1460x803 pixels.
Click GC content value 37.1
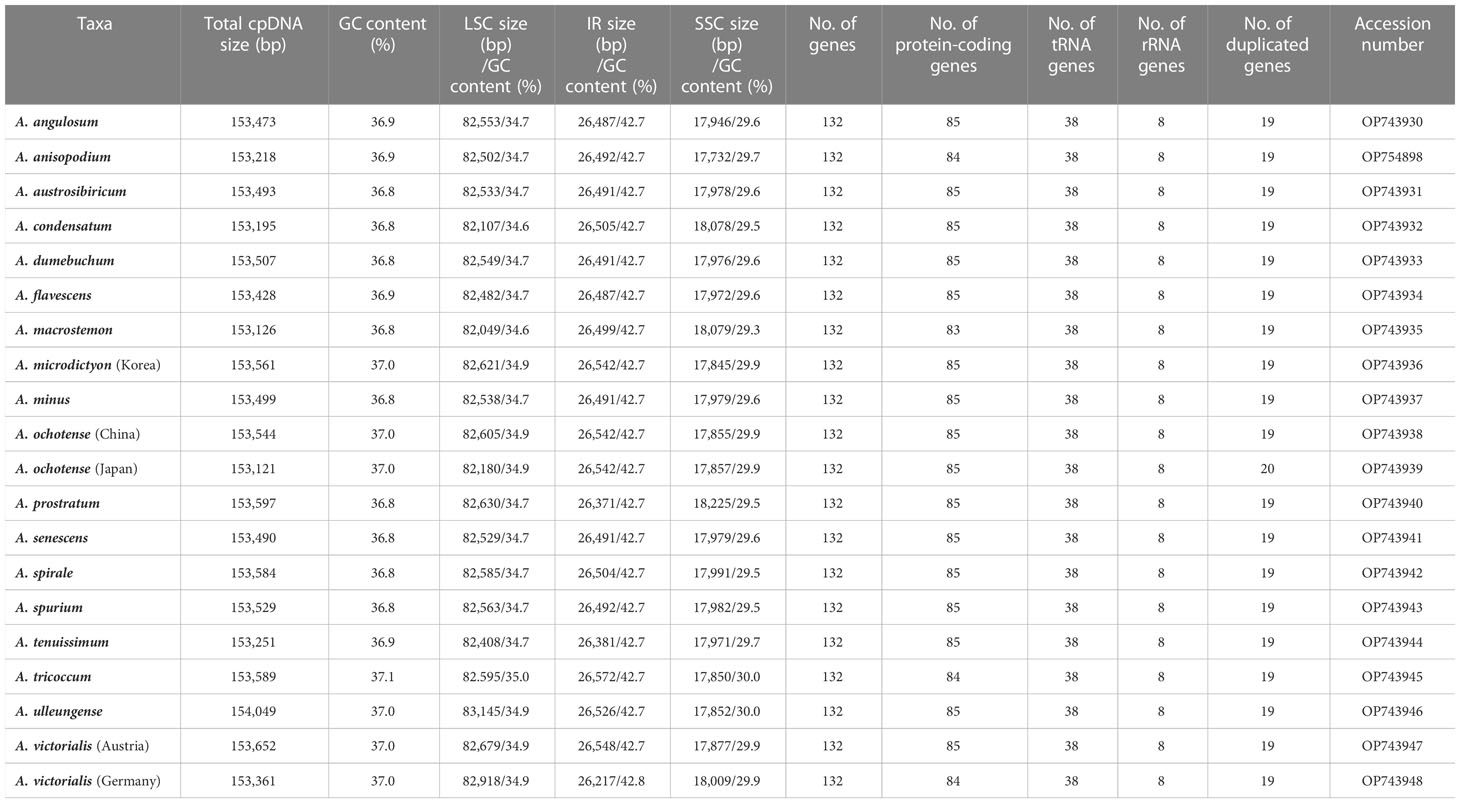click(386, 676)
